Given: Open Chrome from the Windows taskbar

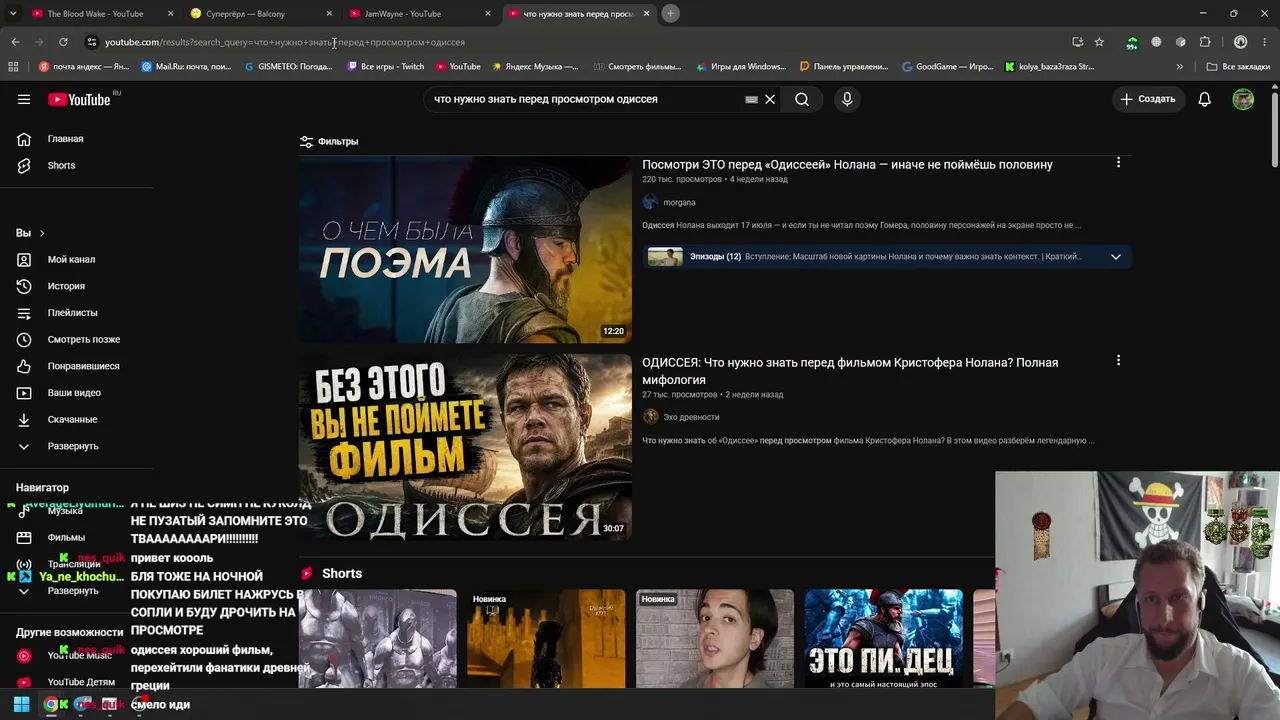Looking at the screenshot, I should pos(51,704).
